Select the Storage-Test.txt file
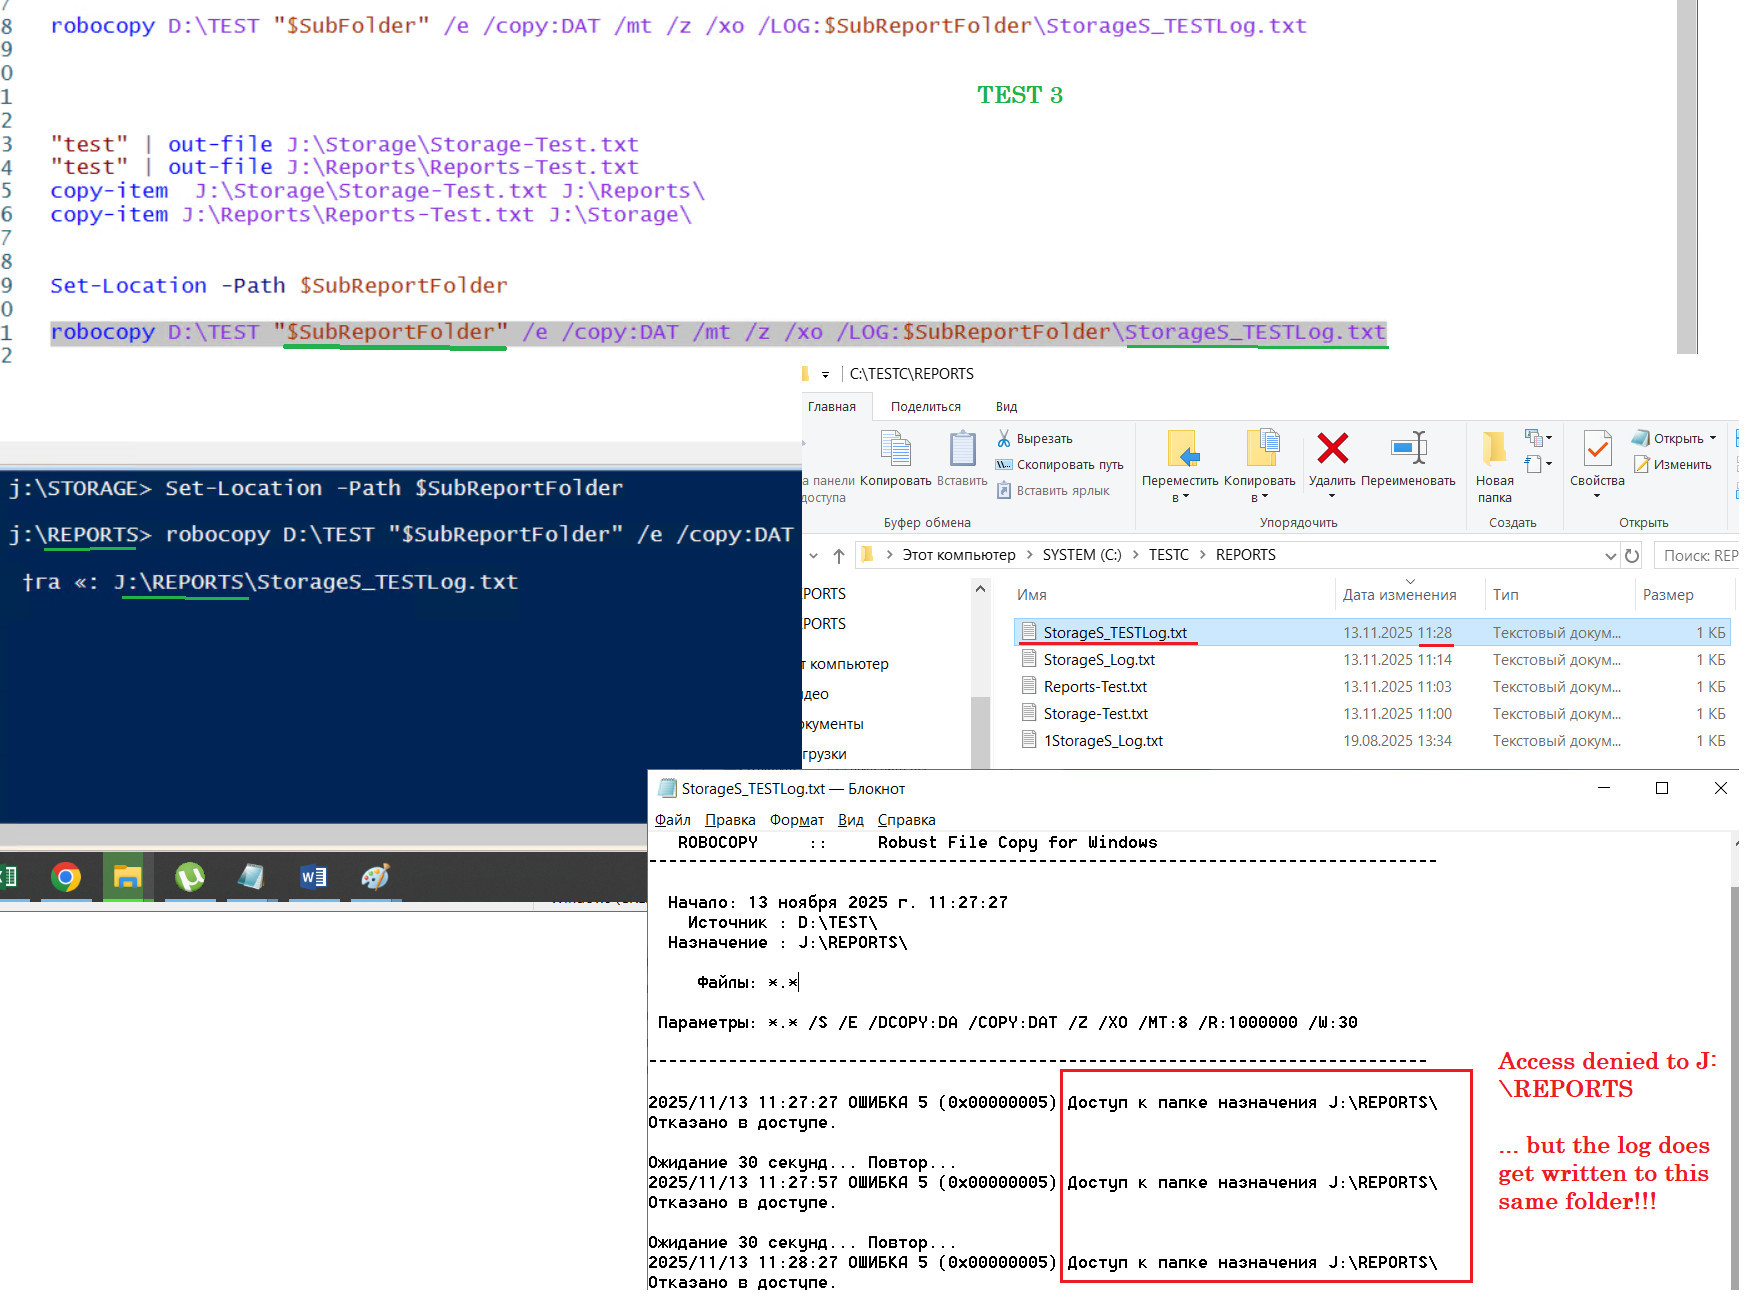This screenshot has height=1307, width=1756. click(1096, 714)
